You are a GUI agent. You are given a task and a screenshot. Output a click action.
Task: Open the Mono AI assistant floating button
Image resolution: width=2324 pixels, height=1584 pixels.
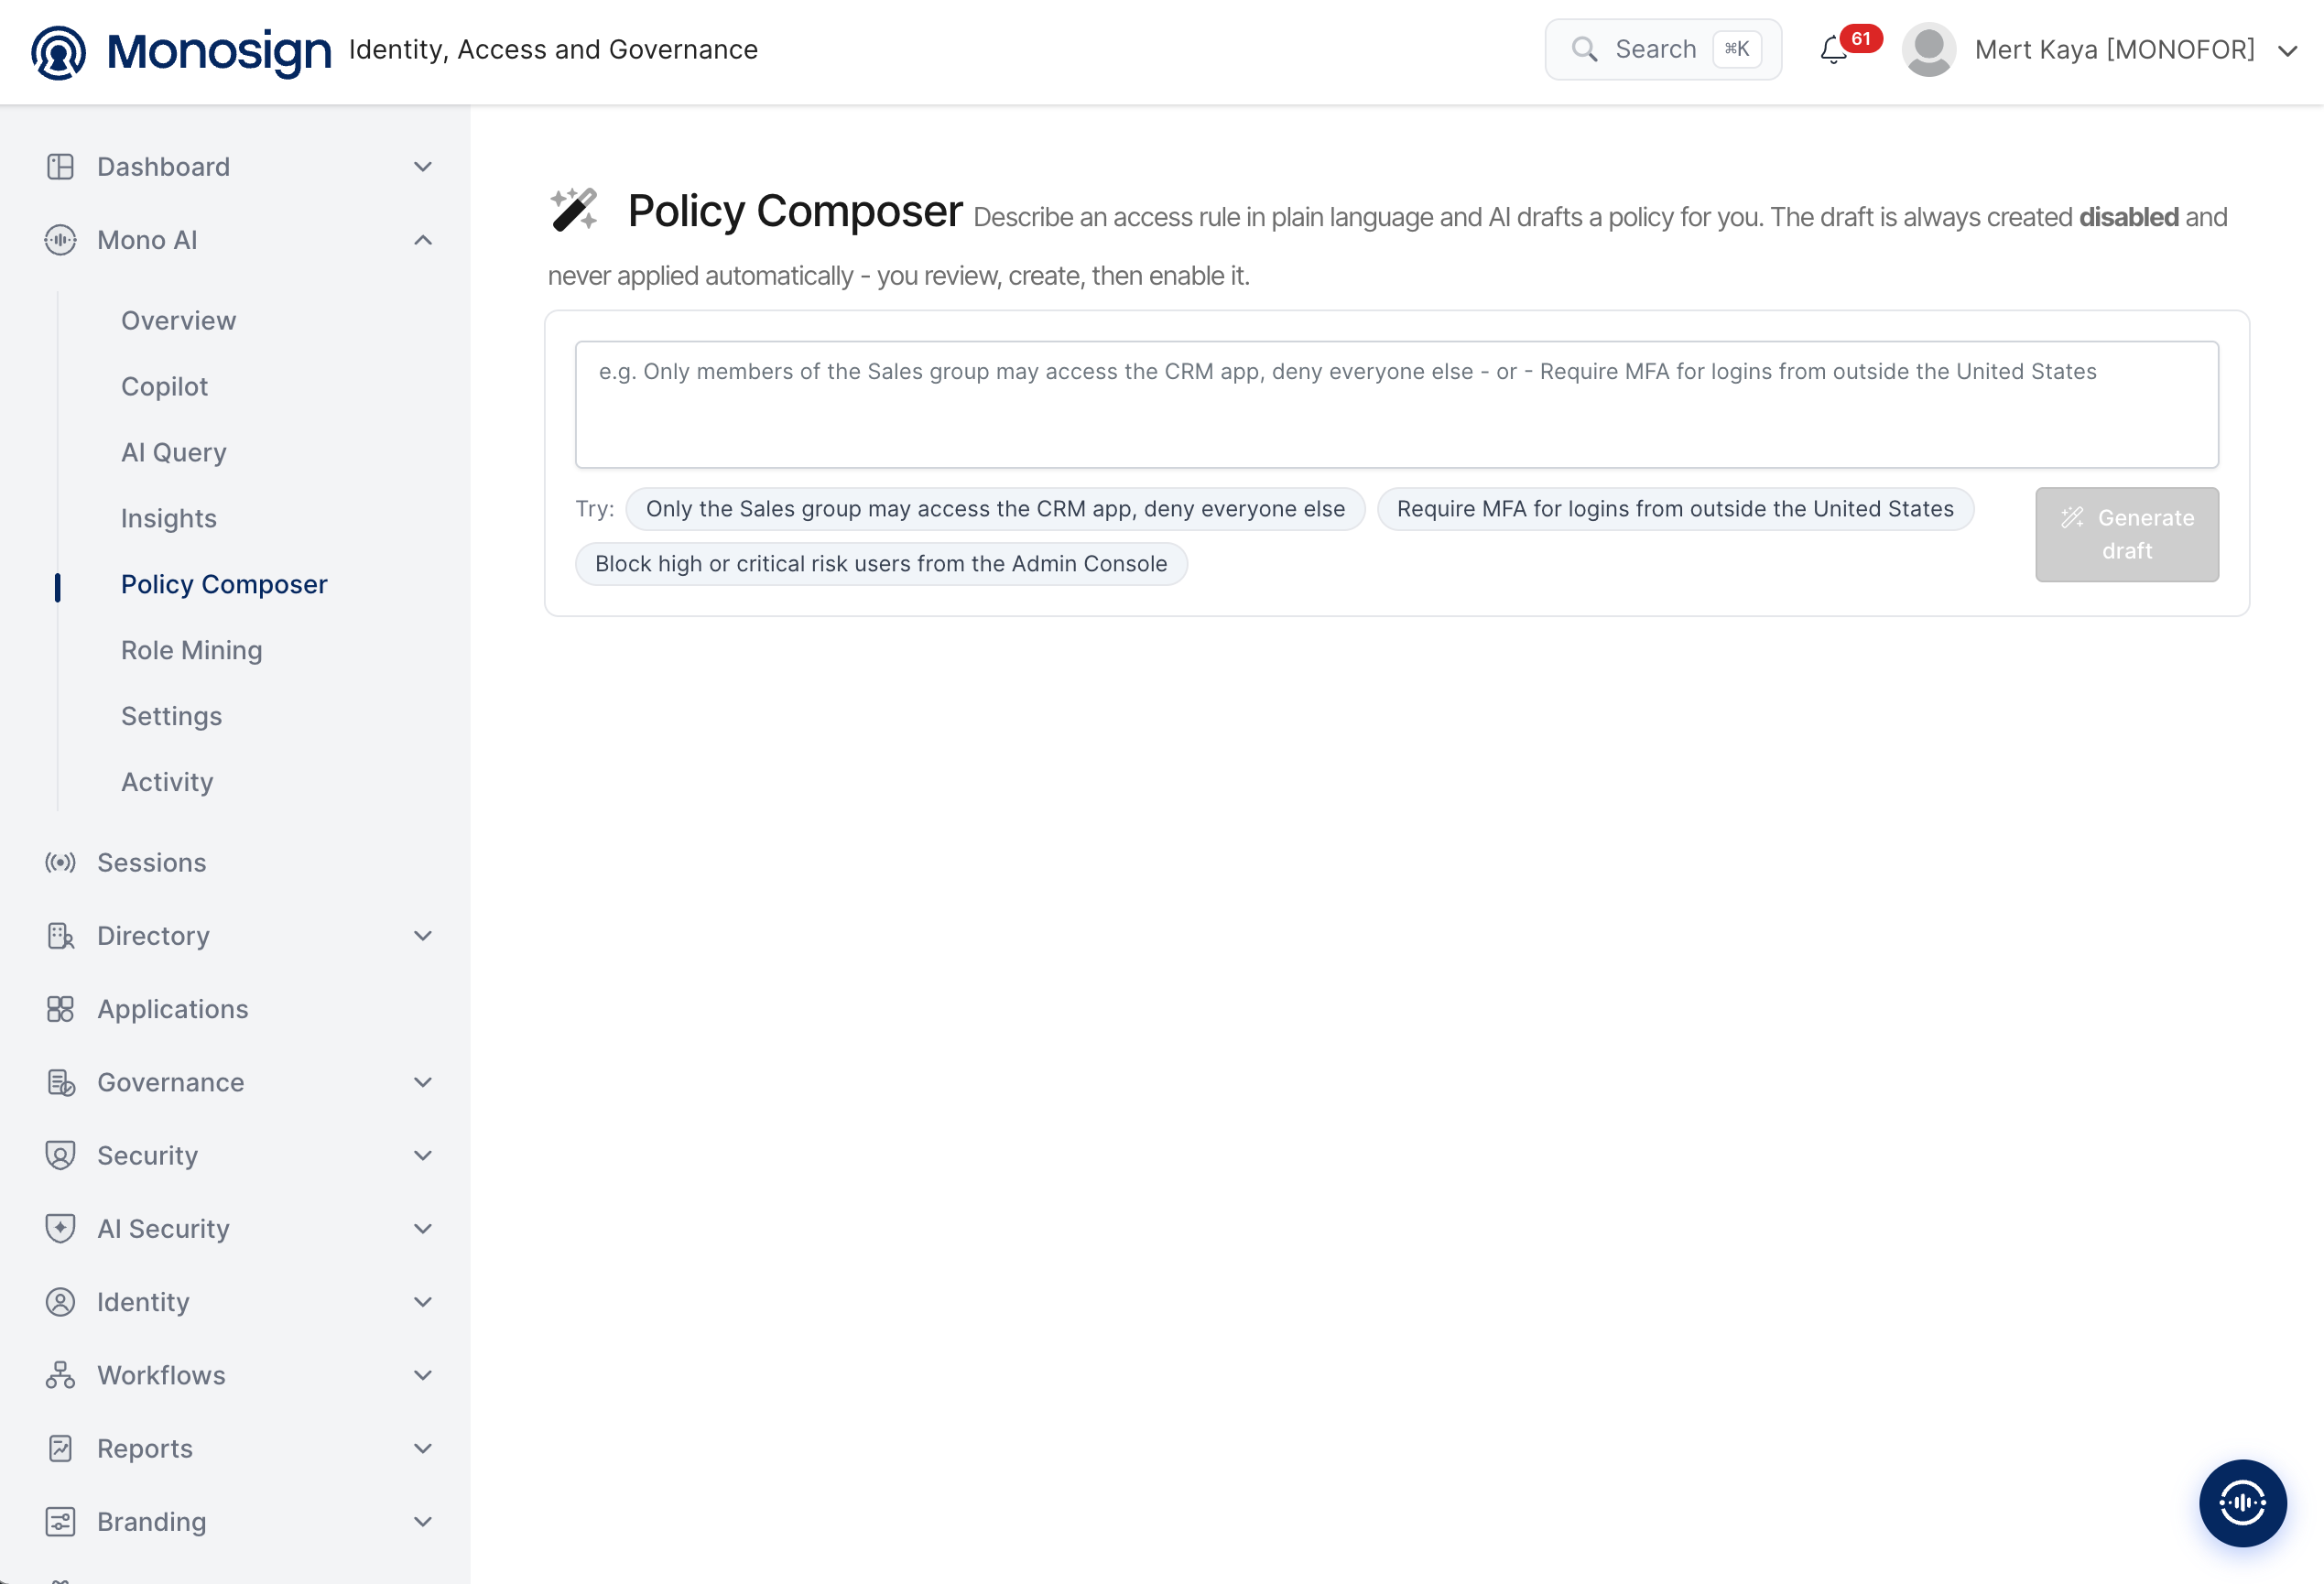(x=2242, y=1502)
